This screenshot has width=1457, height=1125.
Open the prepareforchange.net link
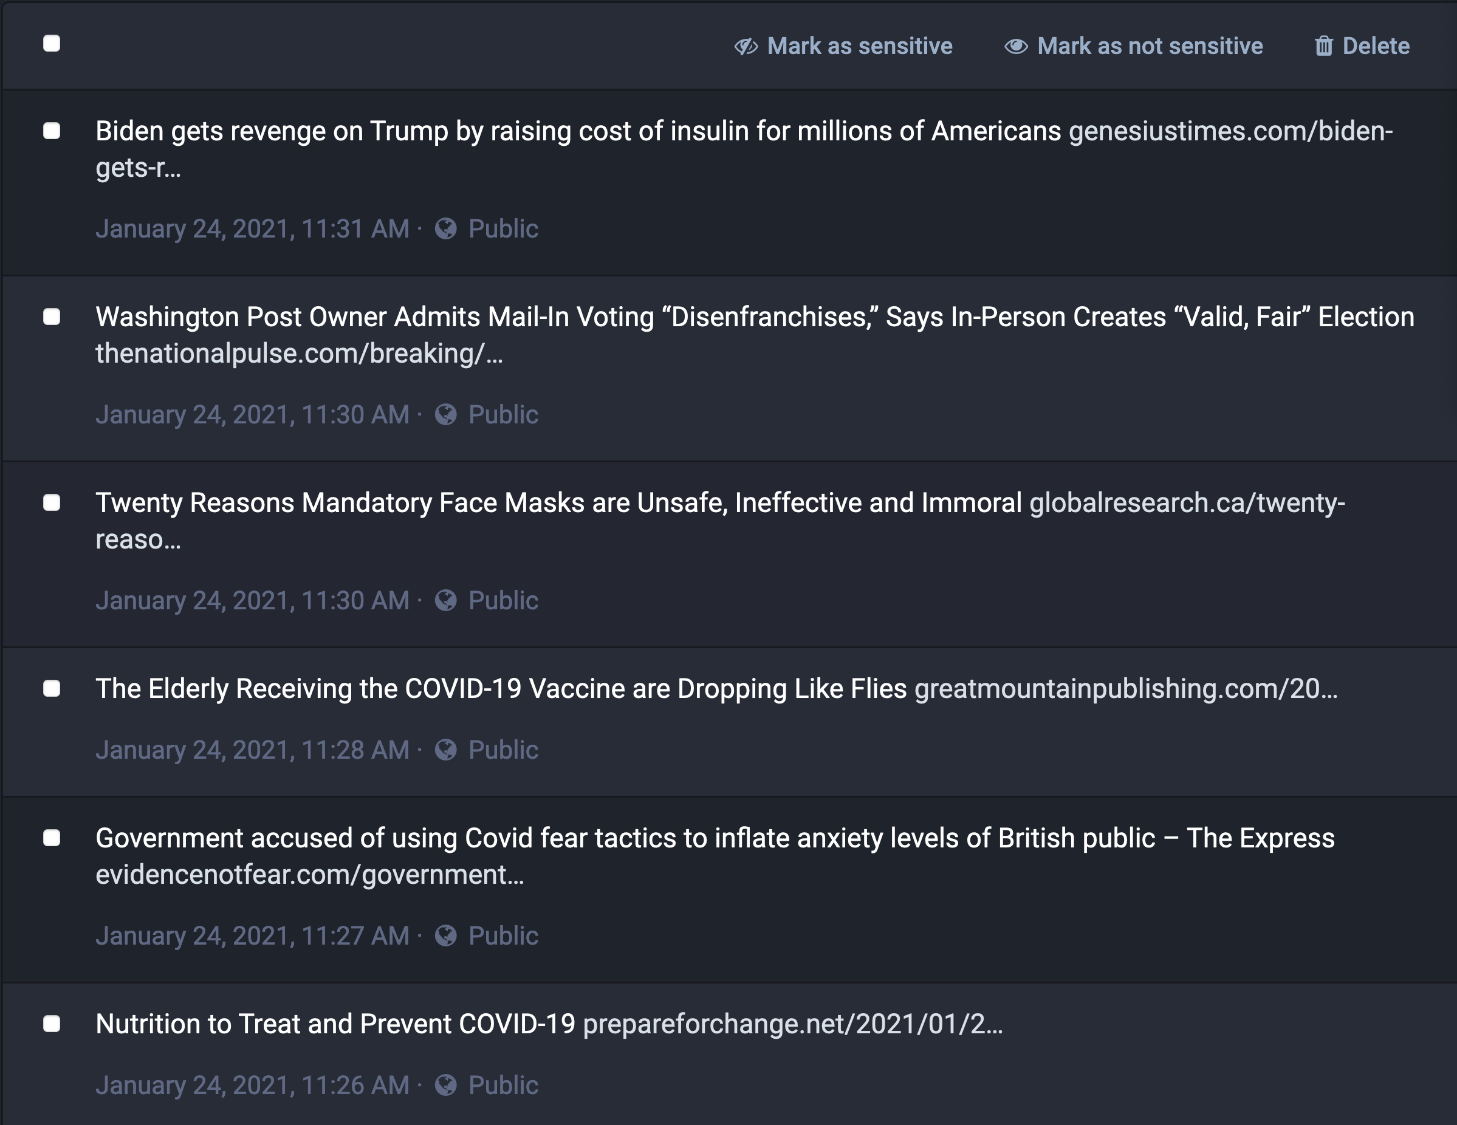[x=793, y=1024]
